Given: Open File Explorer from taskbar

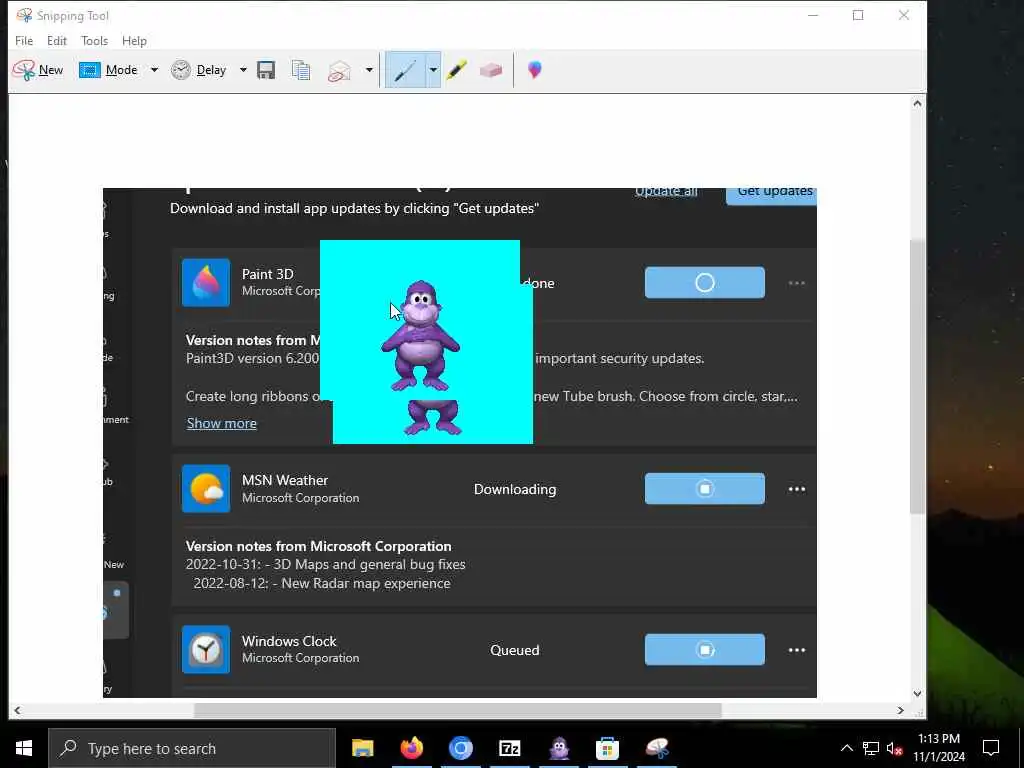Looking at the screenshot, I should point(362,748).
